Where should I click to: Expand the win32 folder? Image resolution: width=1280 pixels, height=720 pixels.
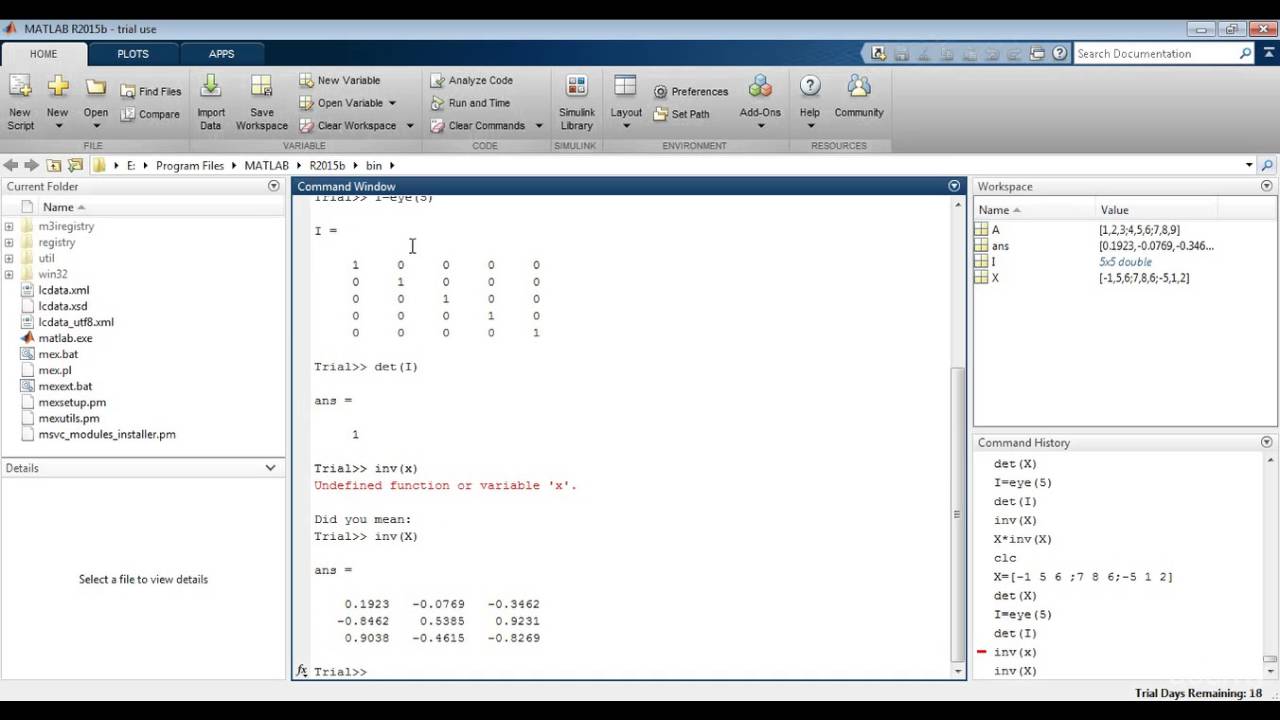click(9, 274)
